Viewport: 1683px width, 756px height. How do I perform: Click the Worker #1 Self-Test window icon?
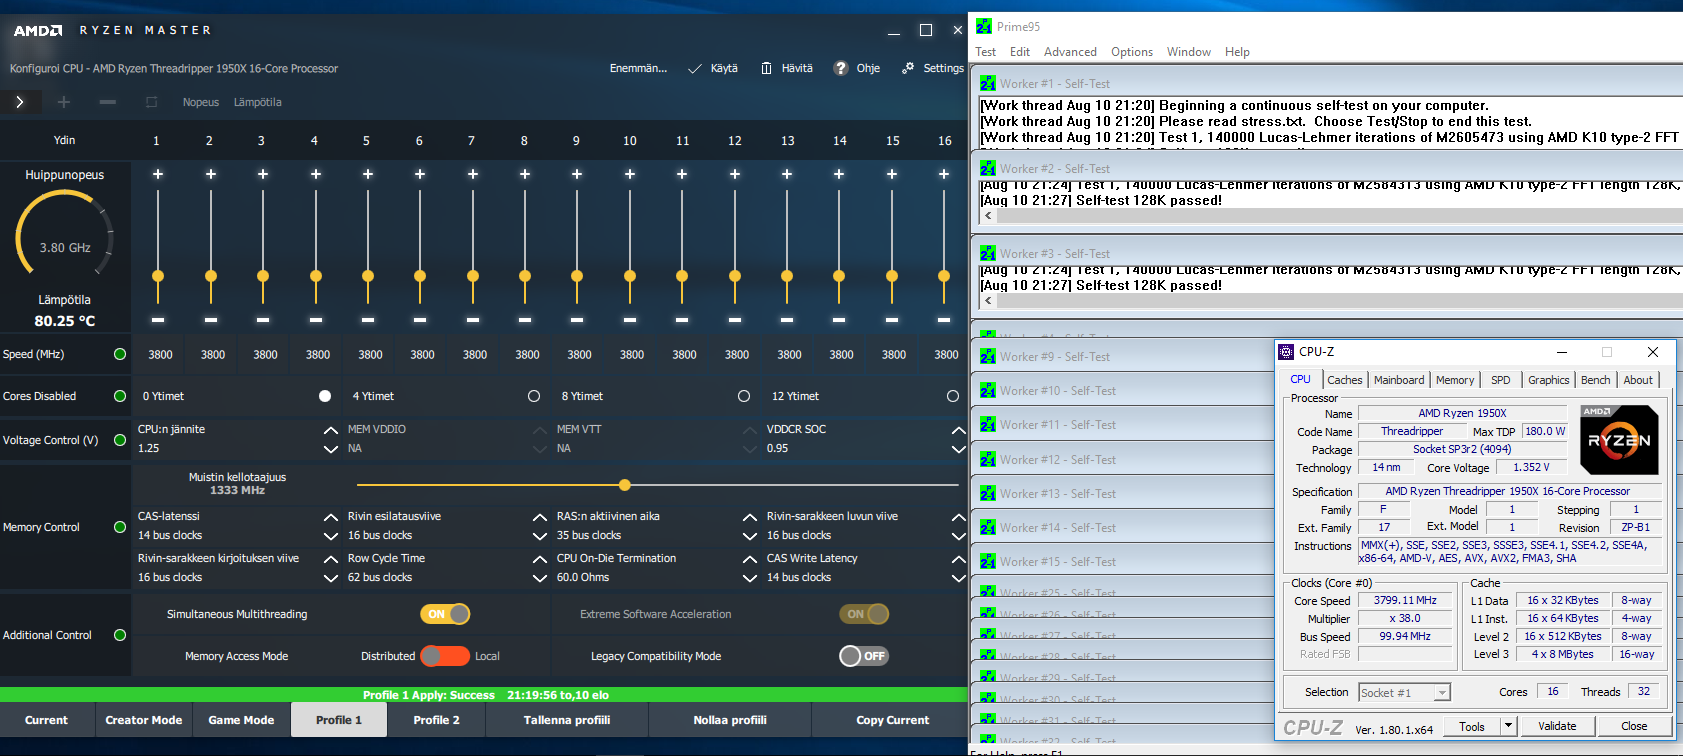988,84
